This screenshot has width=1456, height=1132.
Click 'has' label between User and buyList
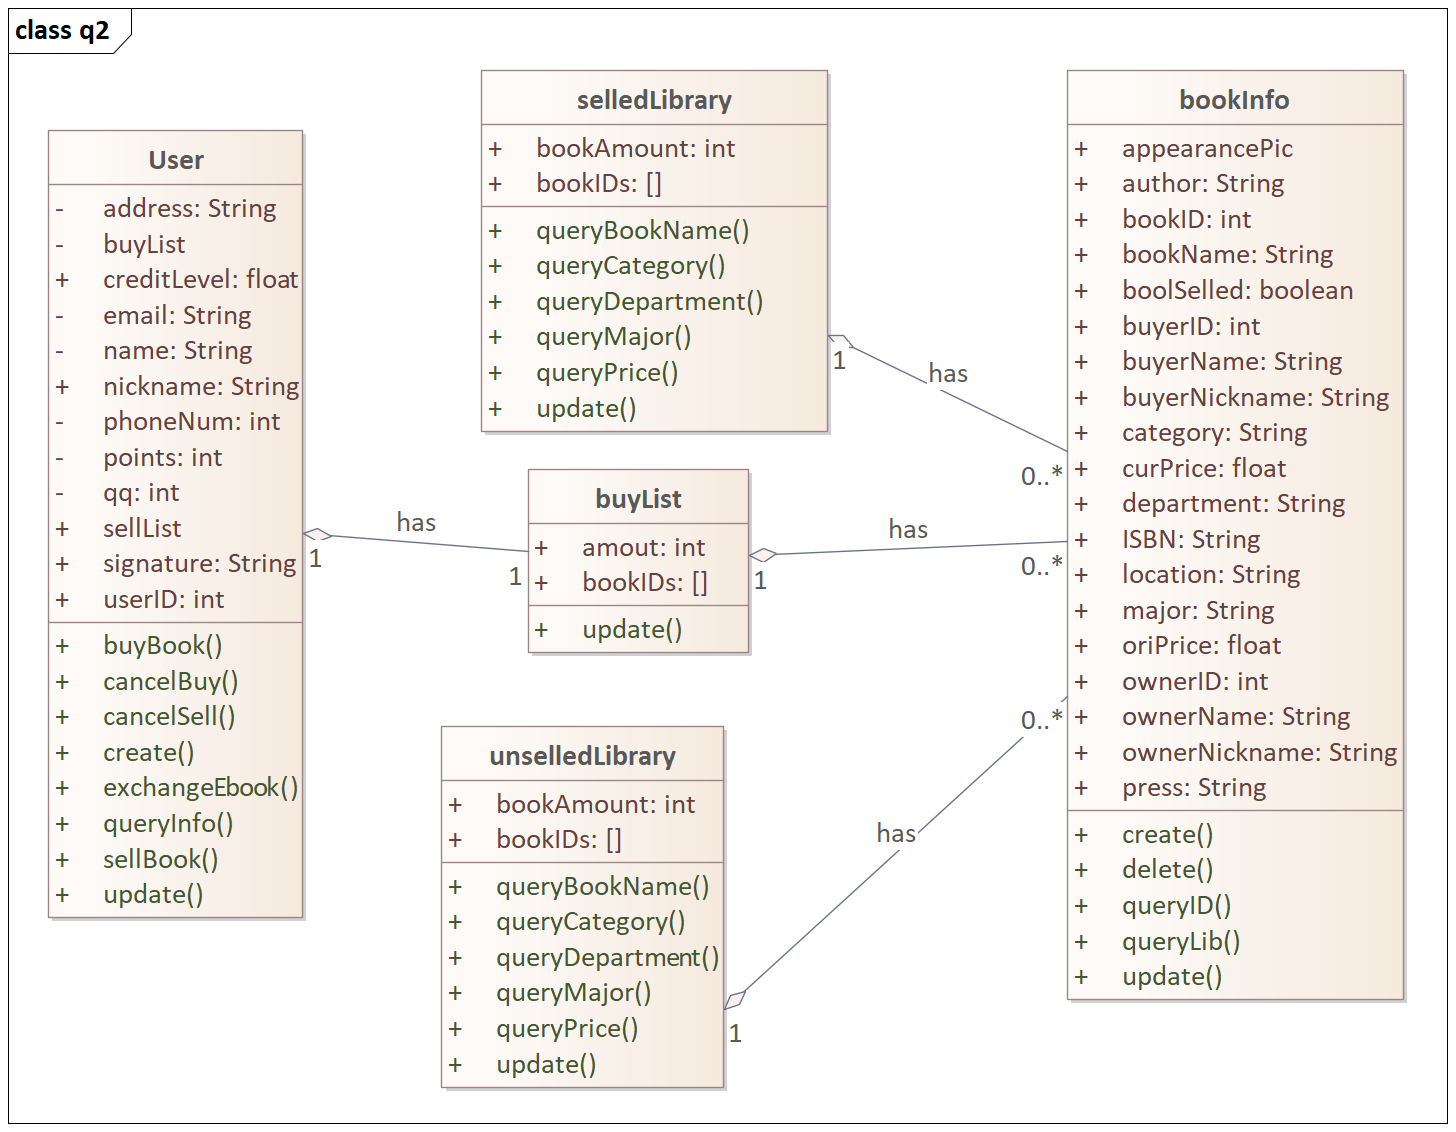pyautogui.click(x=416, y=522)
